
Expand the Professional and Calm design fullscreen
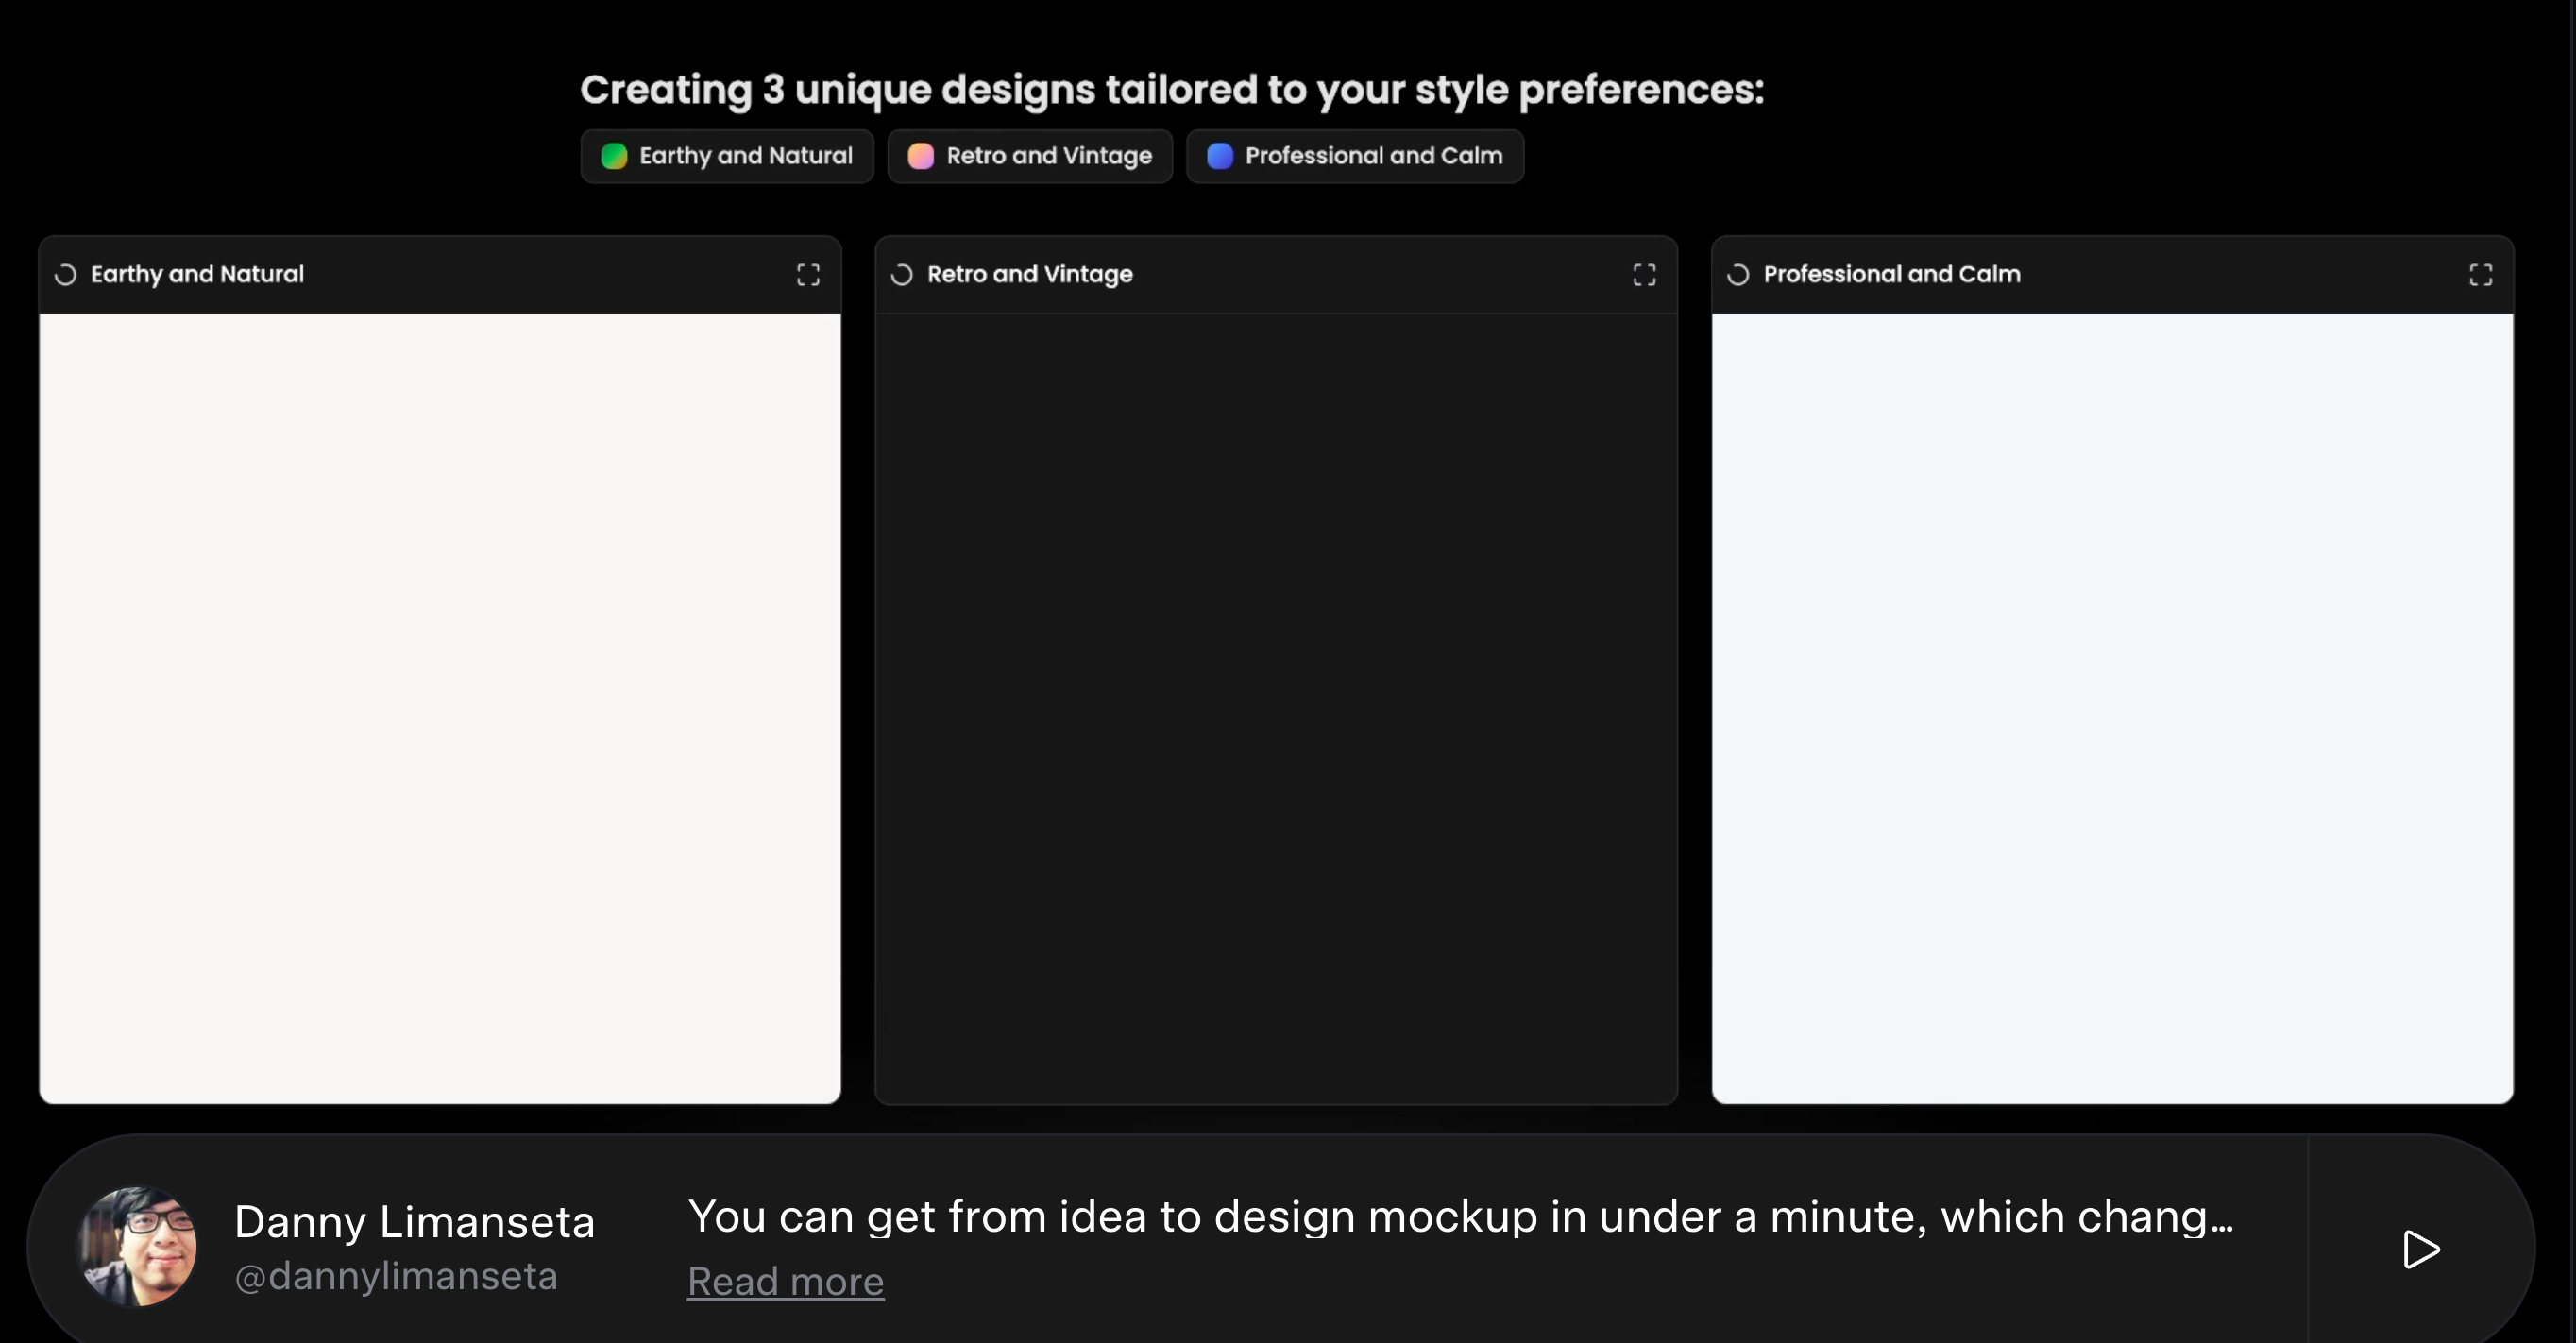(2480, 275)
